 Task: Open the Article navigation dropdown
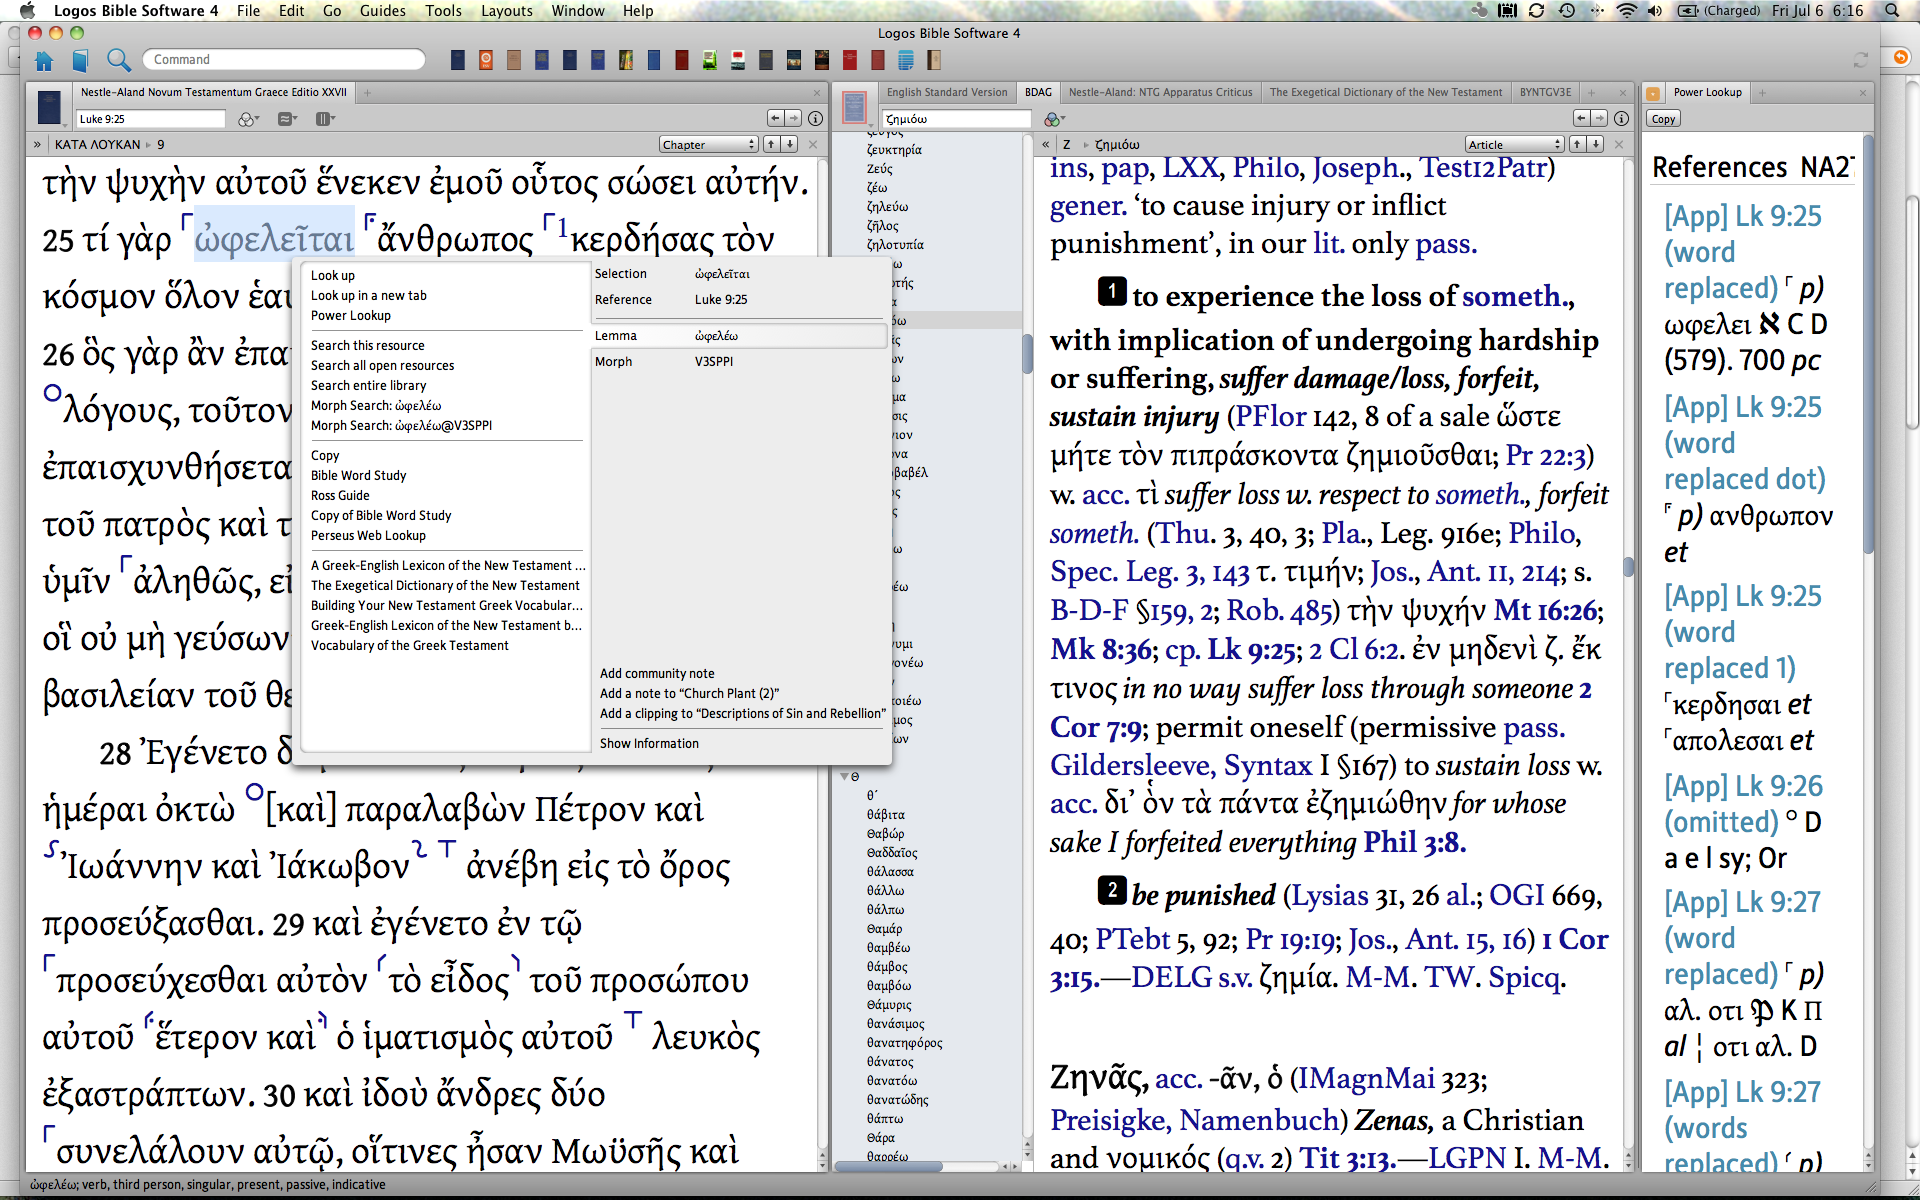click(x=1514, y=145)
